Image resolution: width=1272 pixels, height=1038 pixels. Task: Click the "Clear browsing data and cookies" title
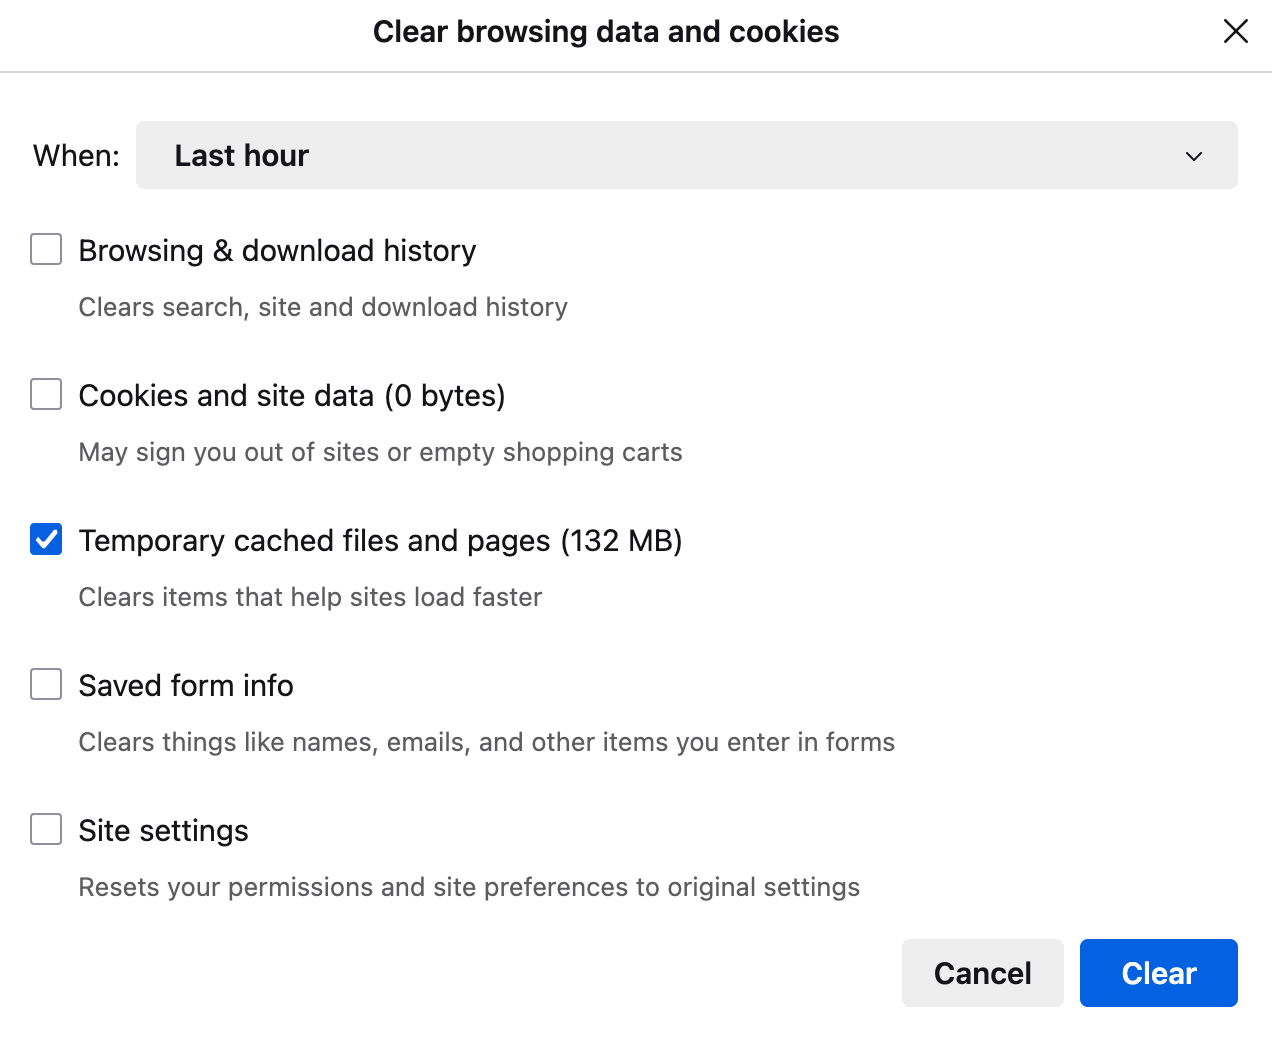(606, 32)
